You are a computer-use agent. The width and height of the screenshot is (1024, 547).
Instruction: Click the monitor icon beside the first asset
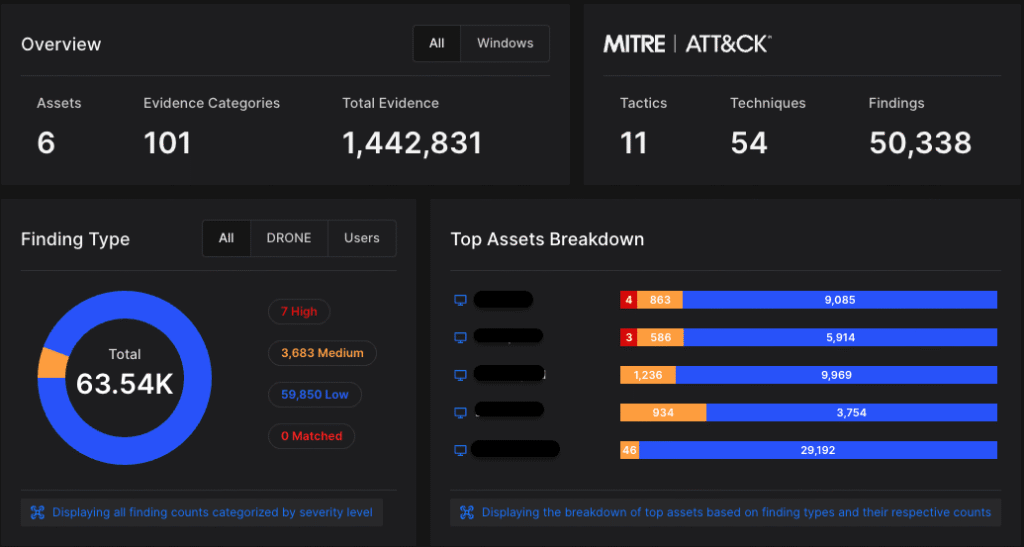pyautogui.click(x=461, y=300)
